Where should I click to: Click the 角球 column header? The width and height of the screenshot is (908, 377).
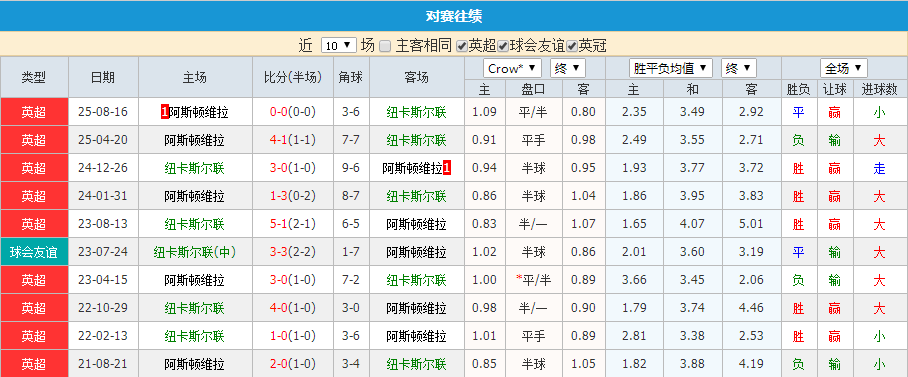351,77
